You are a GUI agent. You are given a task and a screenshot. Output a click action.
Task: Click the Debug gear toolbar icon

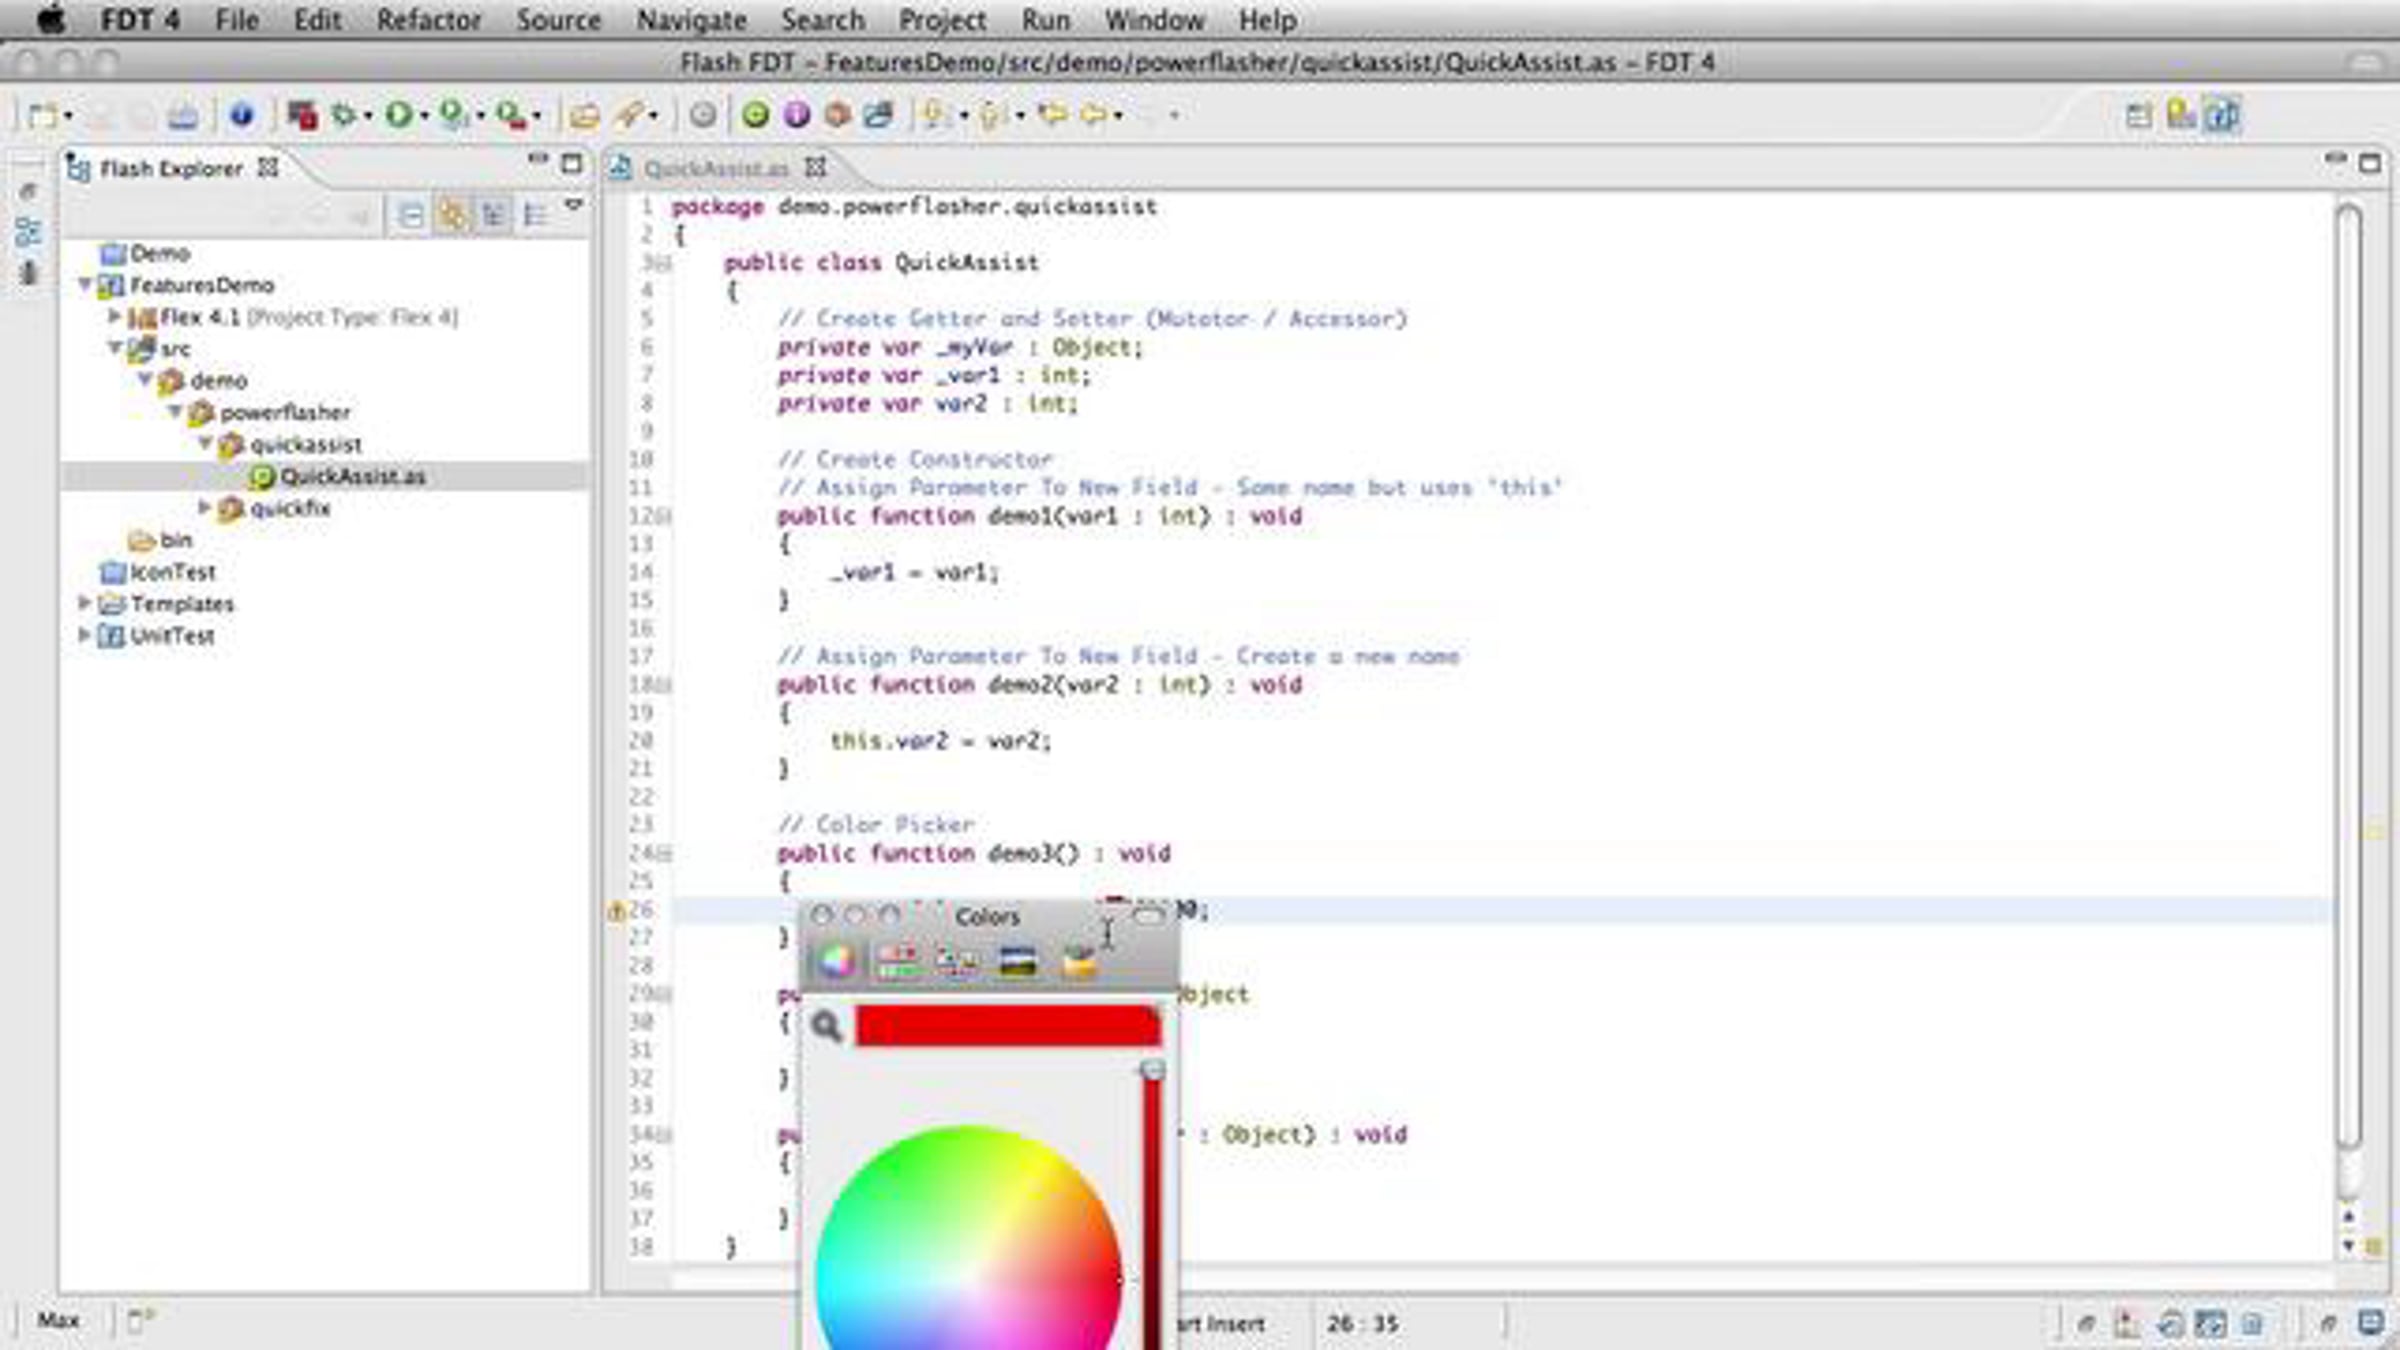click(x=344, y=115)
